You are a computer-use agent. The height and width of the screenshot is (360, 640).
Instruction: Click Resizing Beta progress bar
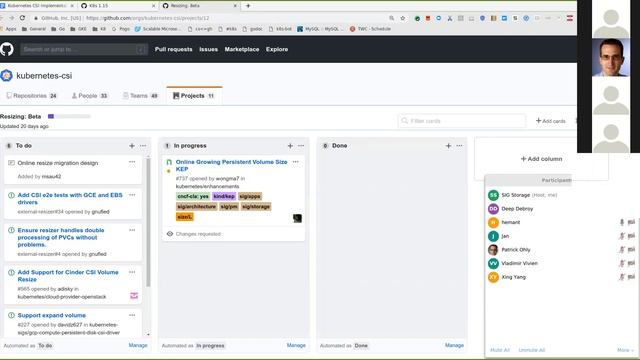[69, 116]
